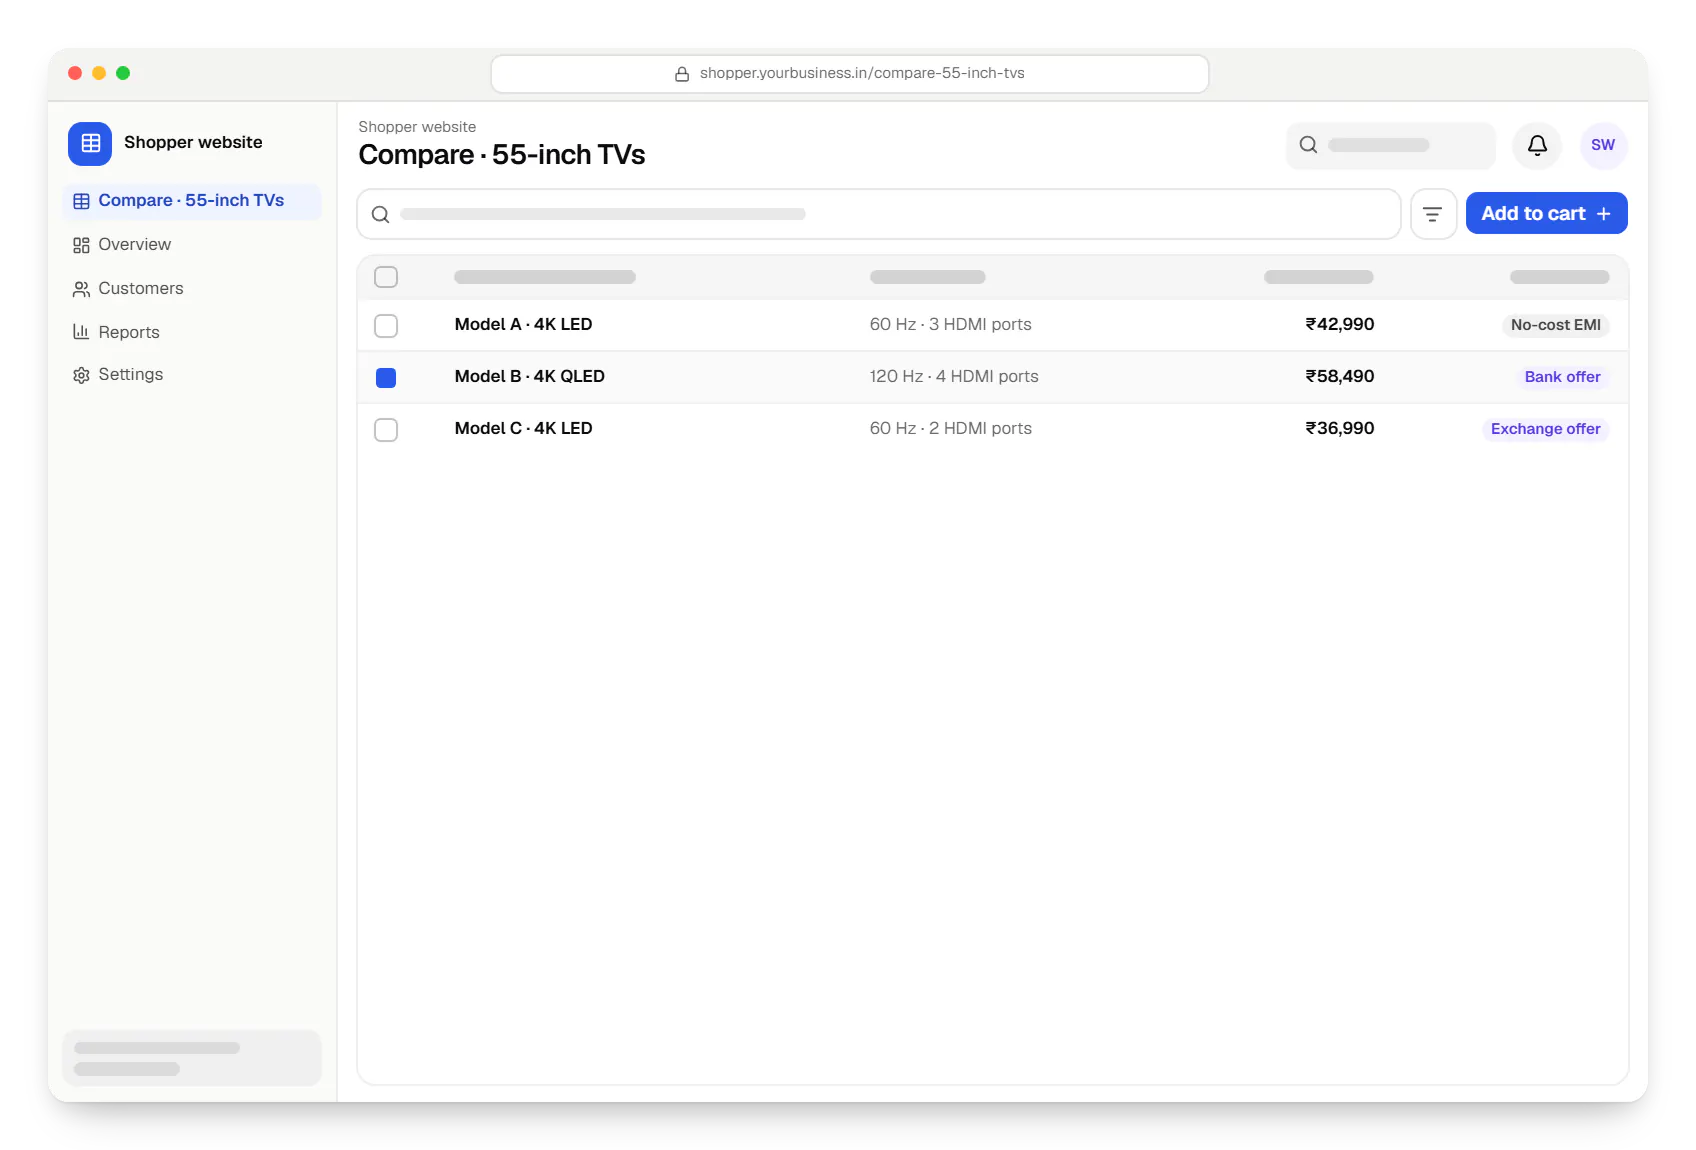Click the ₹36,990 price

1339,429
